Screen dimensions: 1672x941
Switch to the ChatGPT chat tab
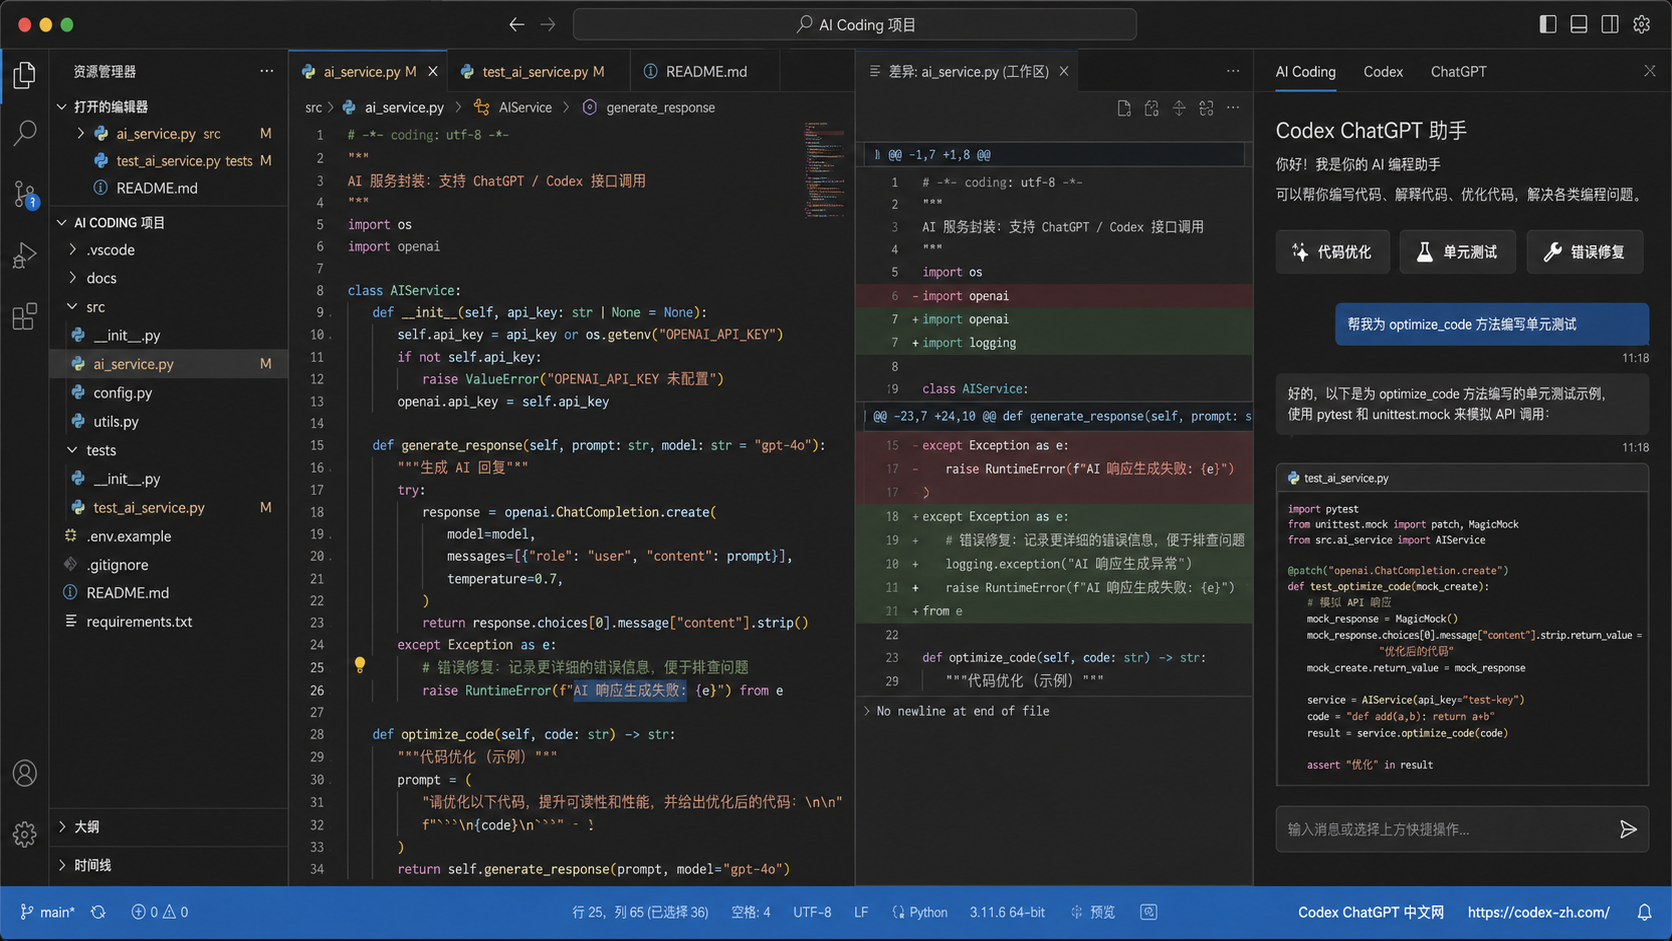tap(1458, 71)
